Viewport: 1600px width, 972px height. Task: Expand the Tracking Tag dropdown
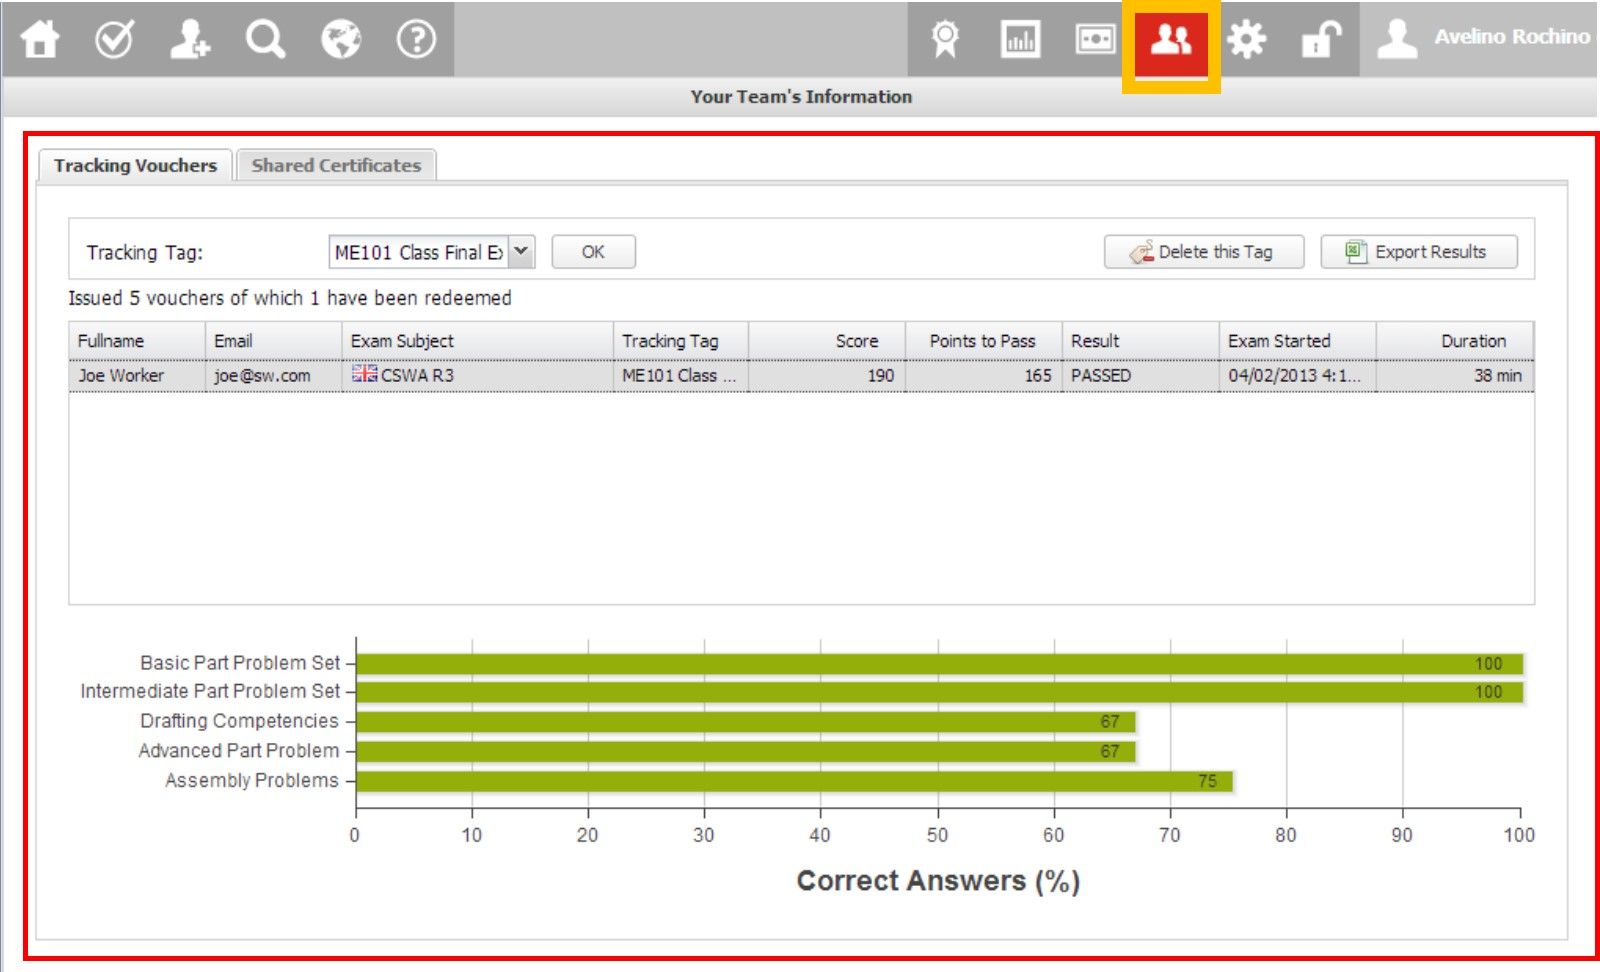pyautogui.click(x=521, y=251)
